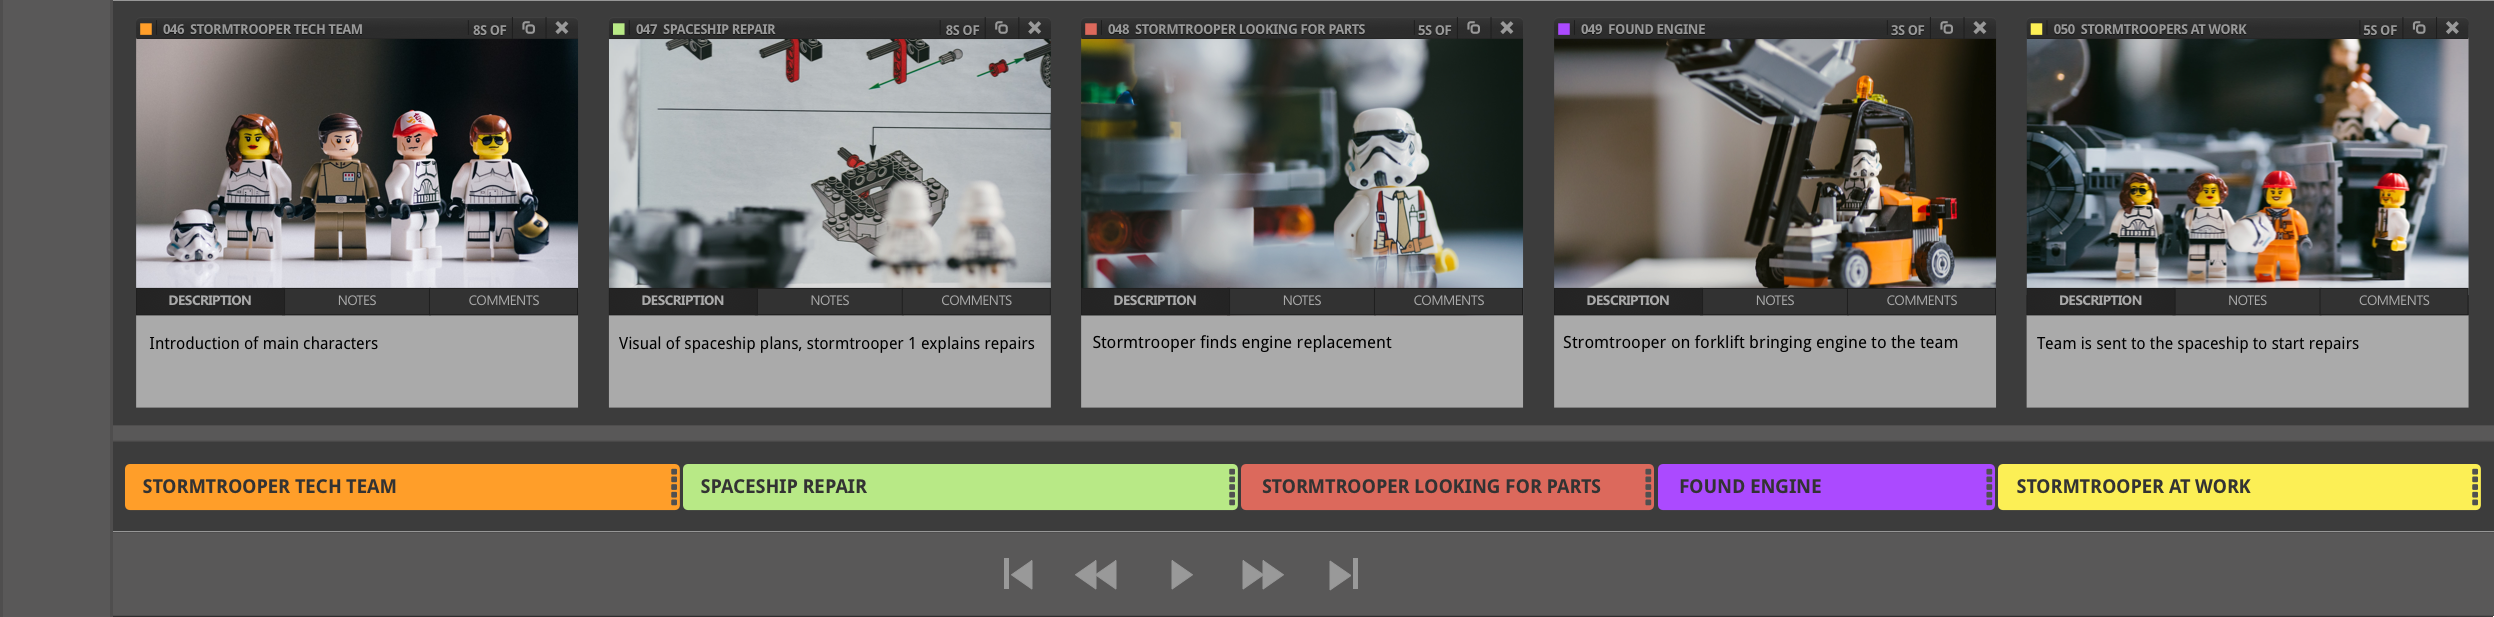Delete panel 048 via its X icon
The image size is (2494, 617).
[x=1507, y=28]
